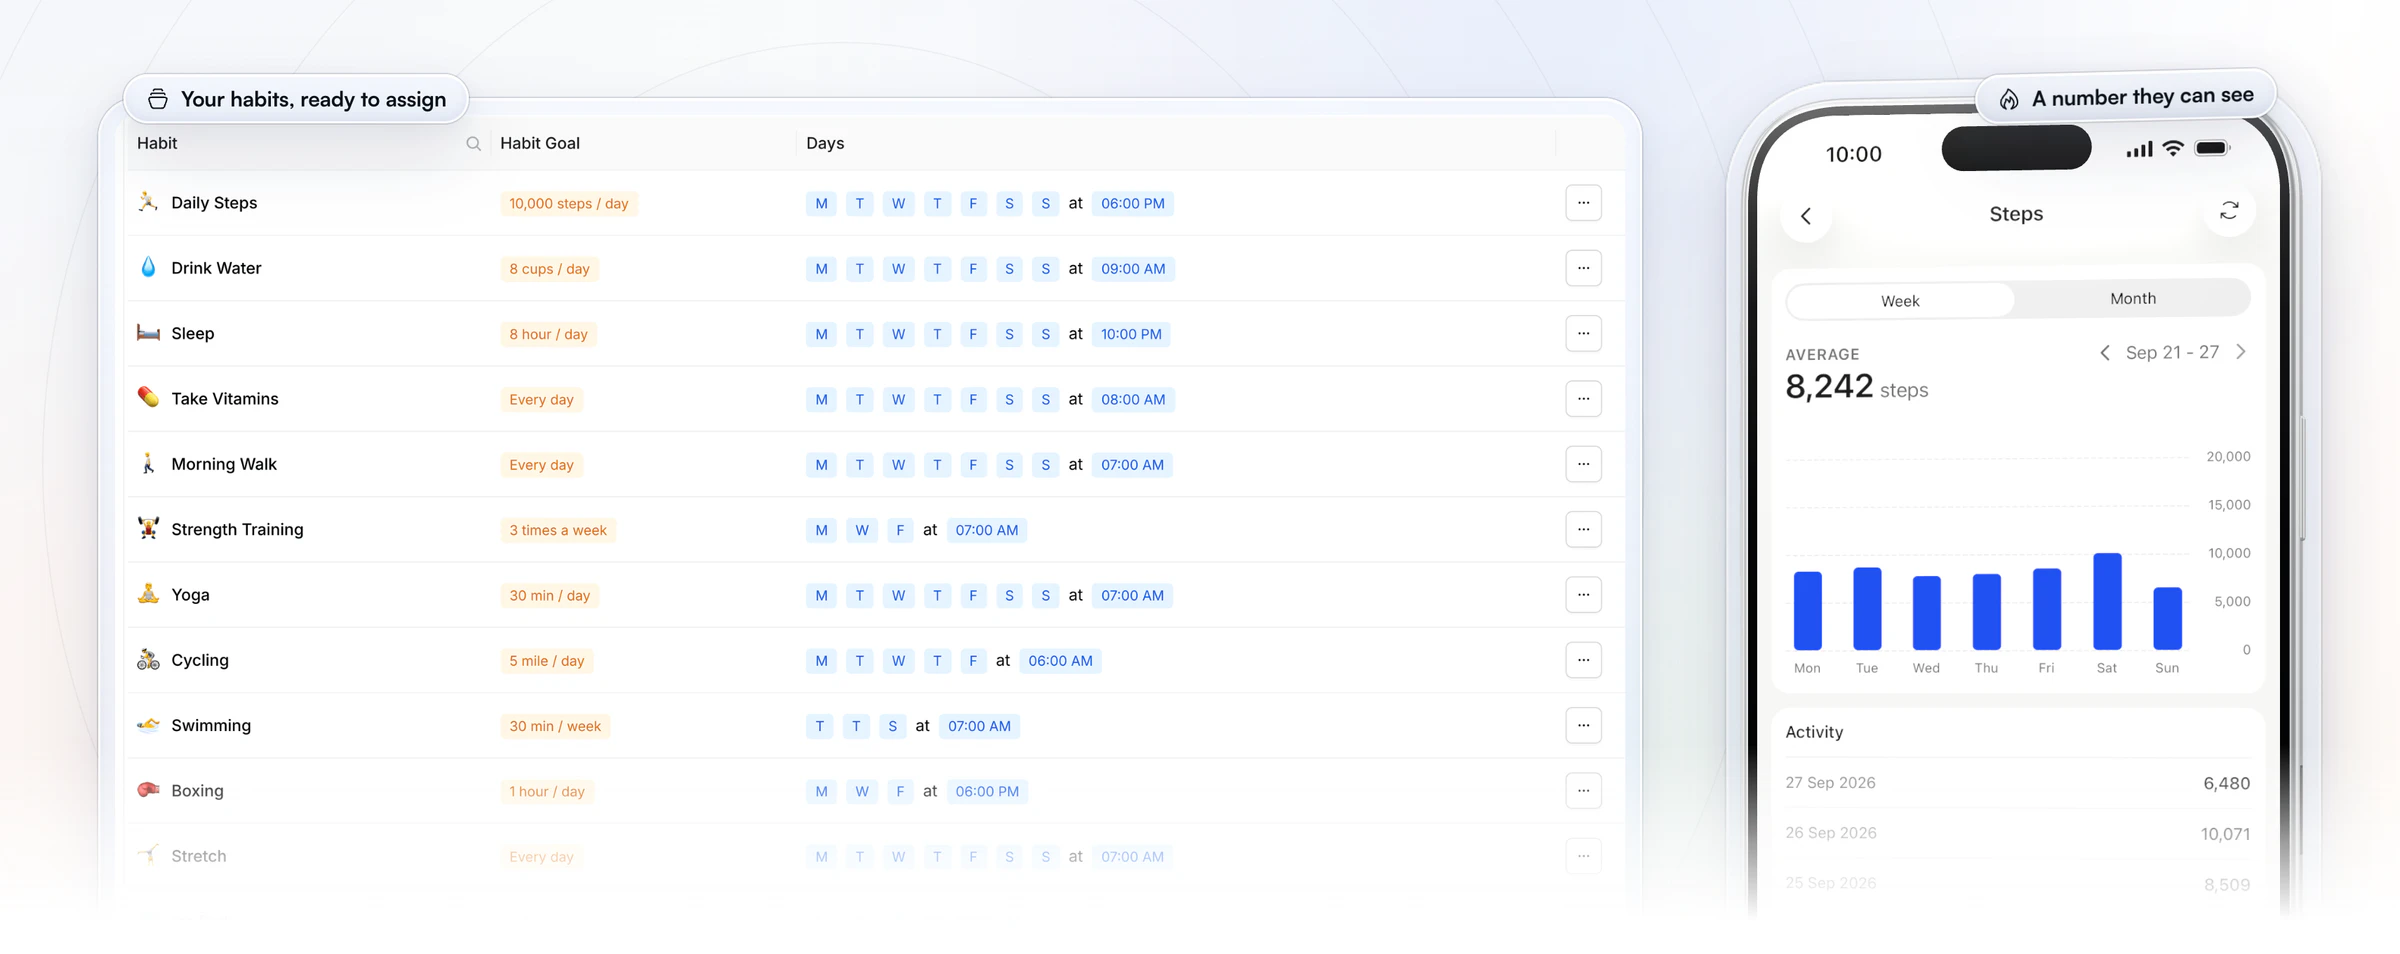Toggle Friday chip in the Cycling row
The width and height of the screenshot is (2400, 954).
pos(973,661)
